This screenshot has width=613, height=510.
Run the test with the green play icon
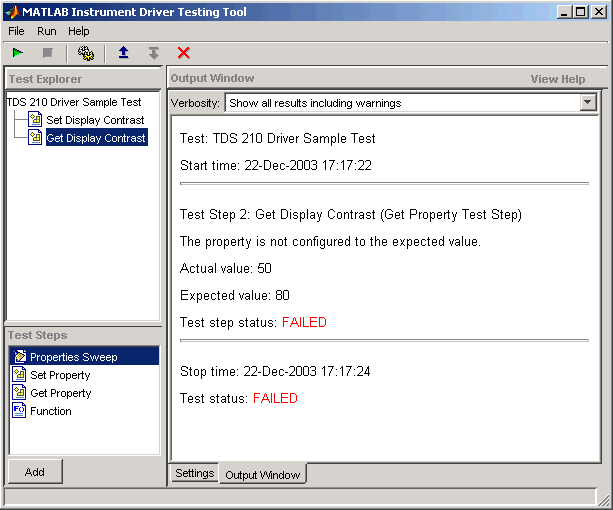pos(18,53)
